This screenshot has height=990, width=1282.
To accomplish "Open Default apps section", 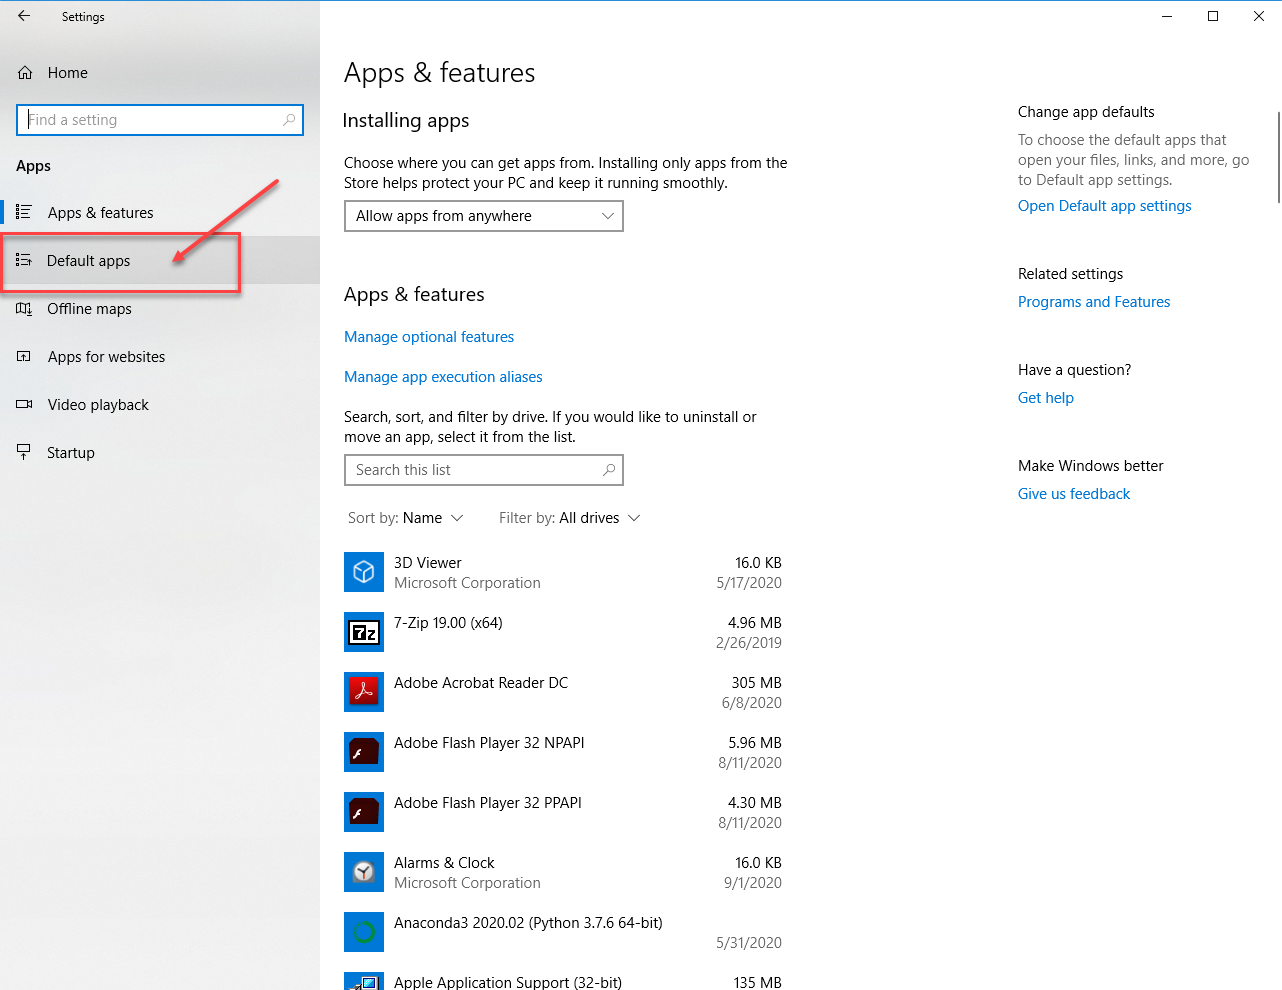I will (160, 260).
